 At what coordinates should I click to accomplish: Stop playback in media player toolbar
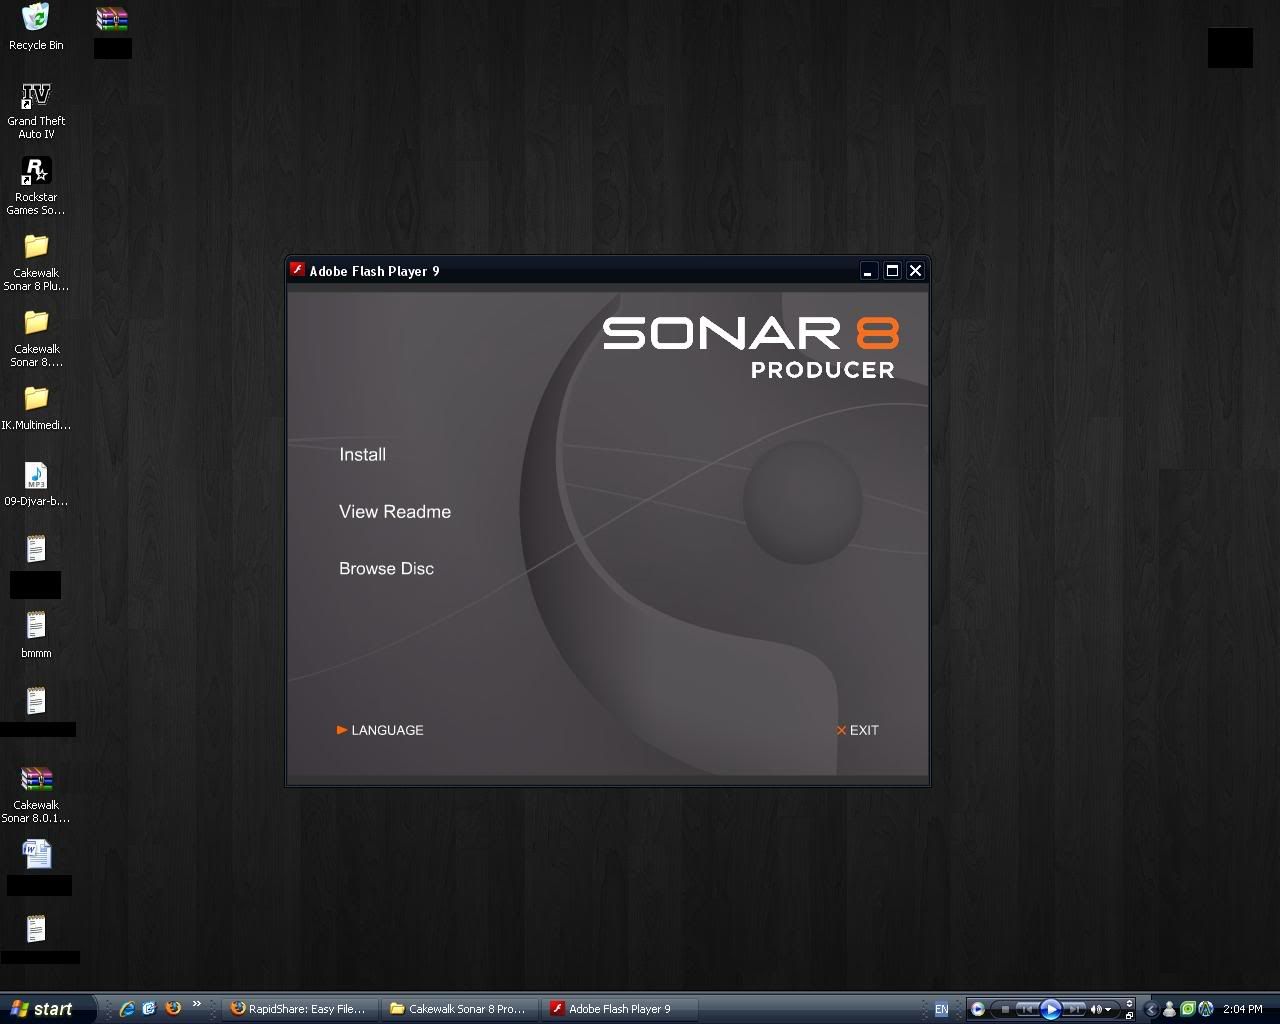[1005, 1009]
